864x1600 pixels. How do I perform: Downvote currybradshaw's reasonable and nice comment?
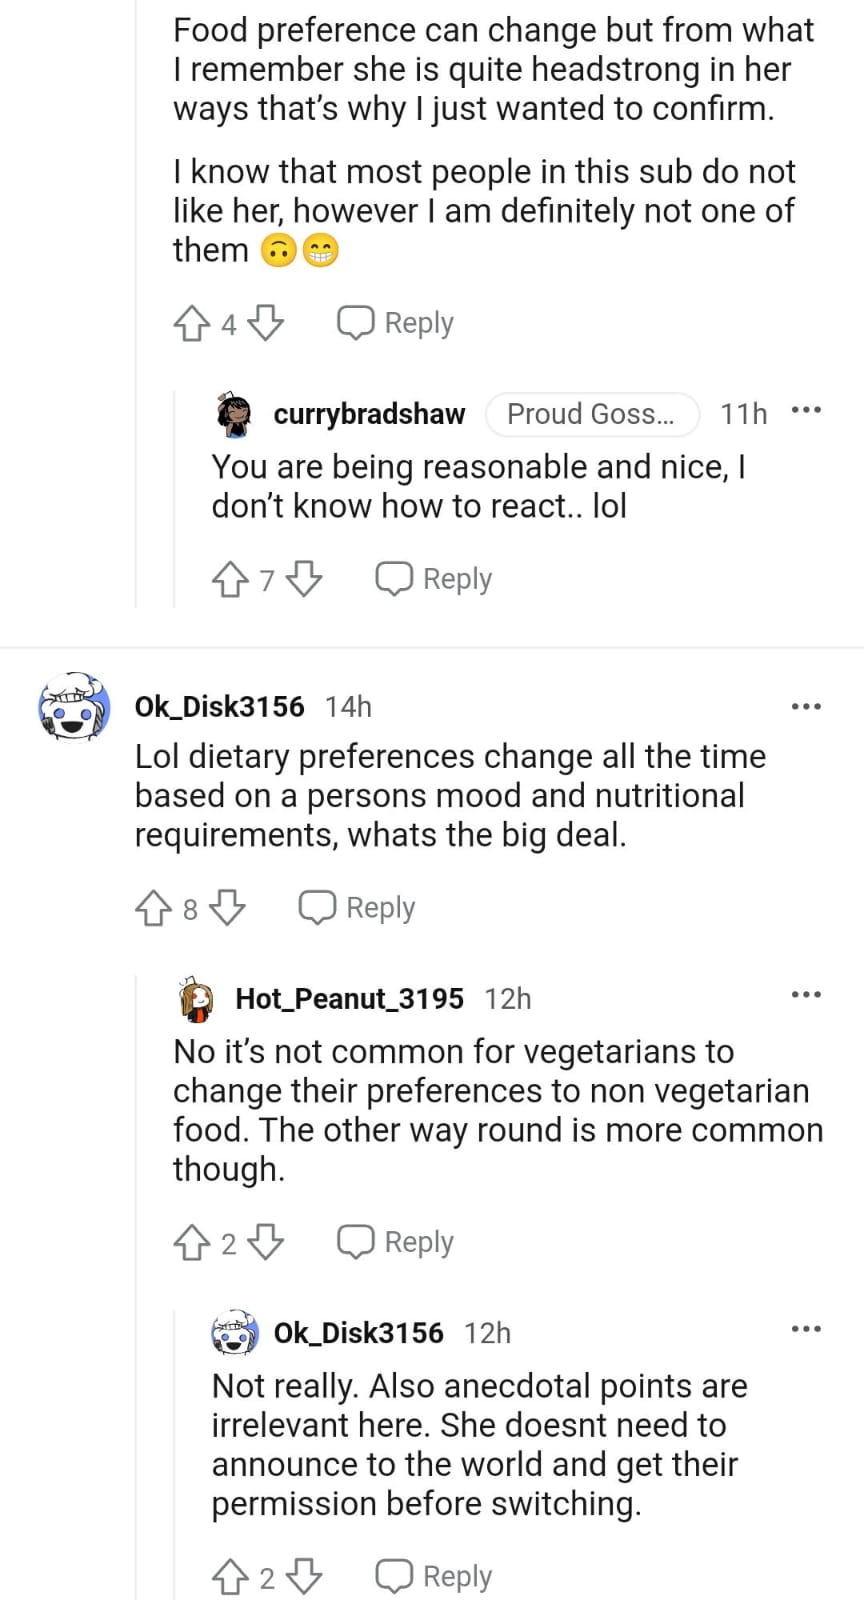point(304,579)
